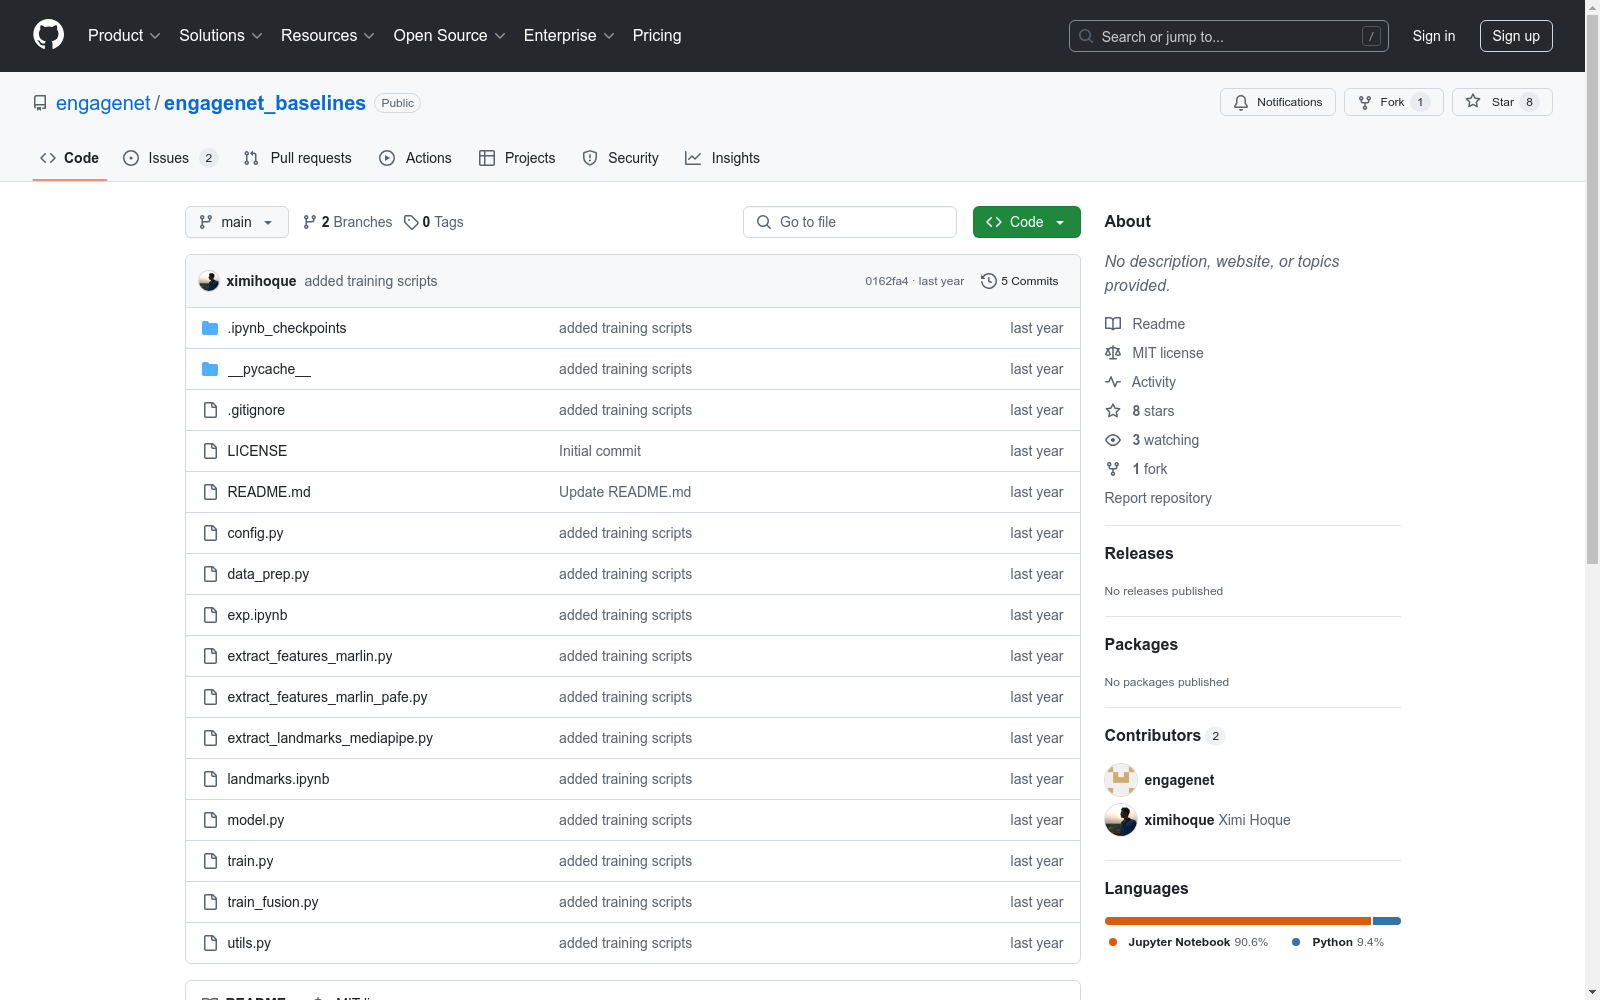This screenshot has height=1000, width=1600.
Task: Click the branches icon beside 2 Branches
Action: 310,222
